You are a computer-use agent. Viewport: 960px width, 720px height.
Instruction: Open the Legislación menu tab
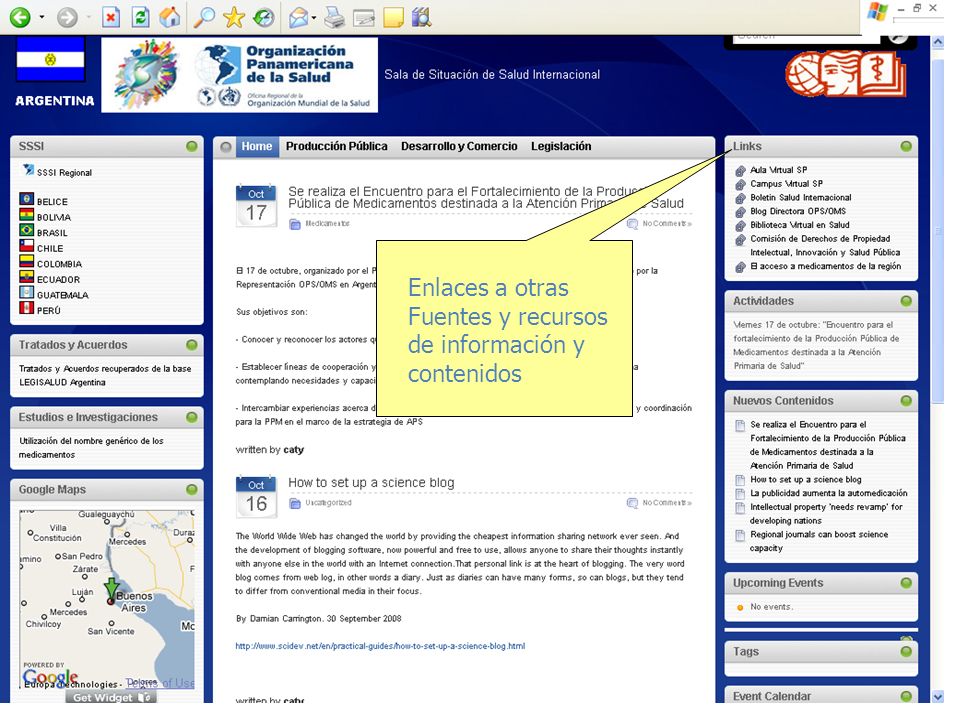click(x=561, y=146)
